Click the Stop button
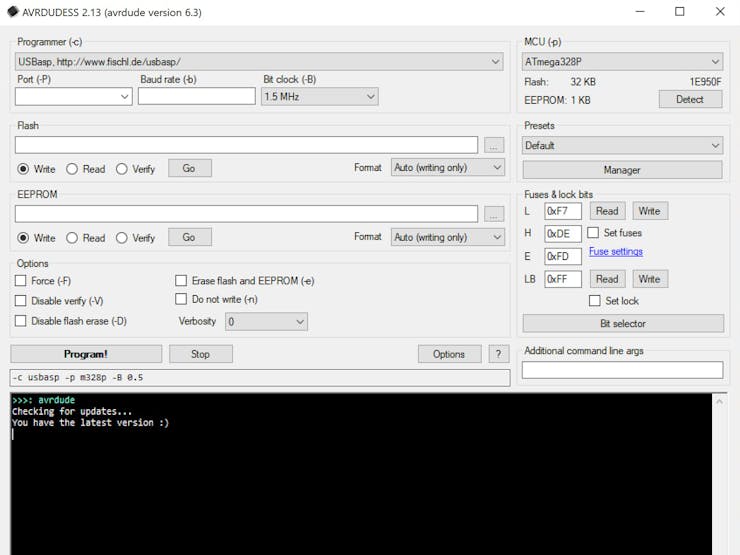The image size is (740, 555). click(201, 354)
